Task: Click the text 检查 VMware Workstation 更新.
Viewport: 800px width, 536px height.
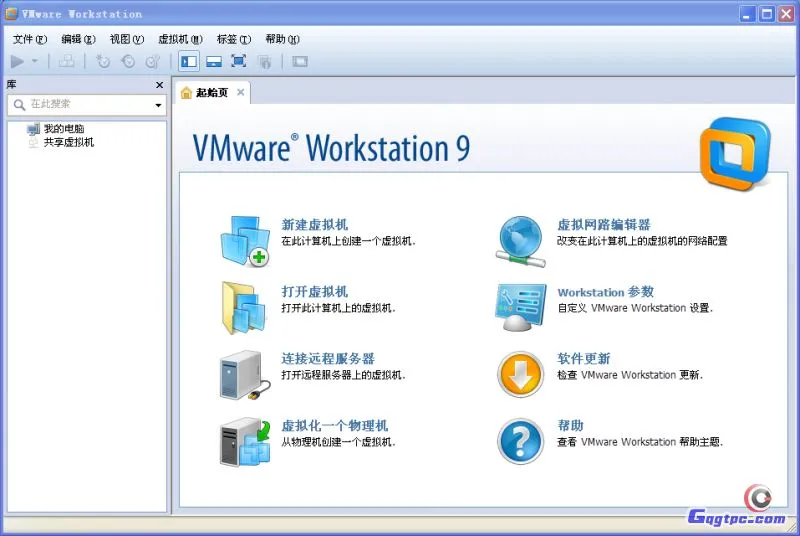Action: [630, 375]
